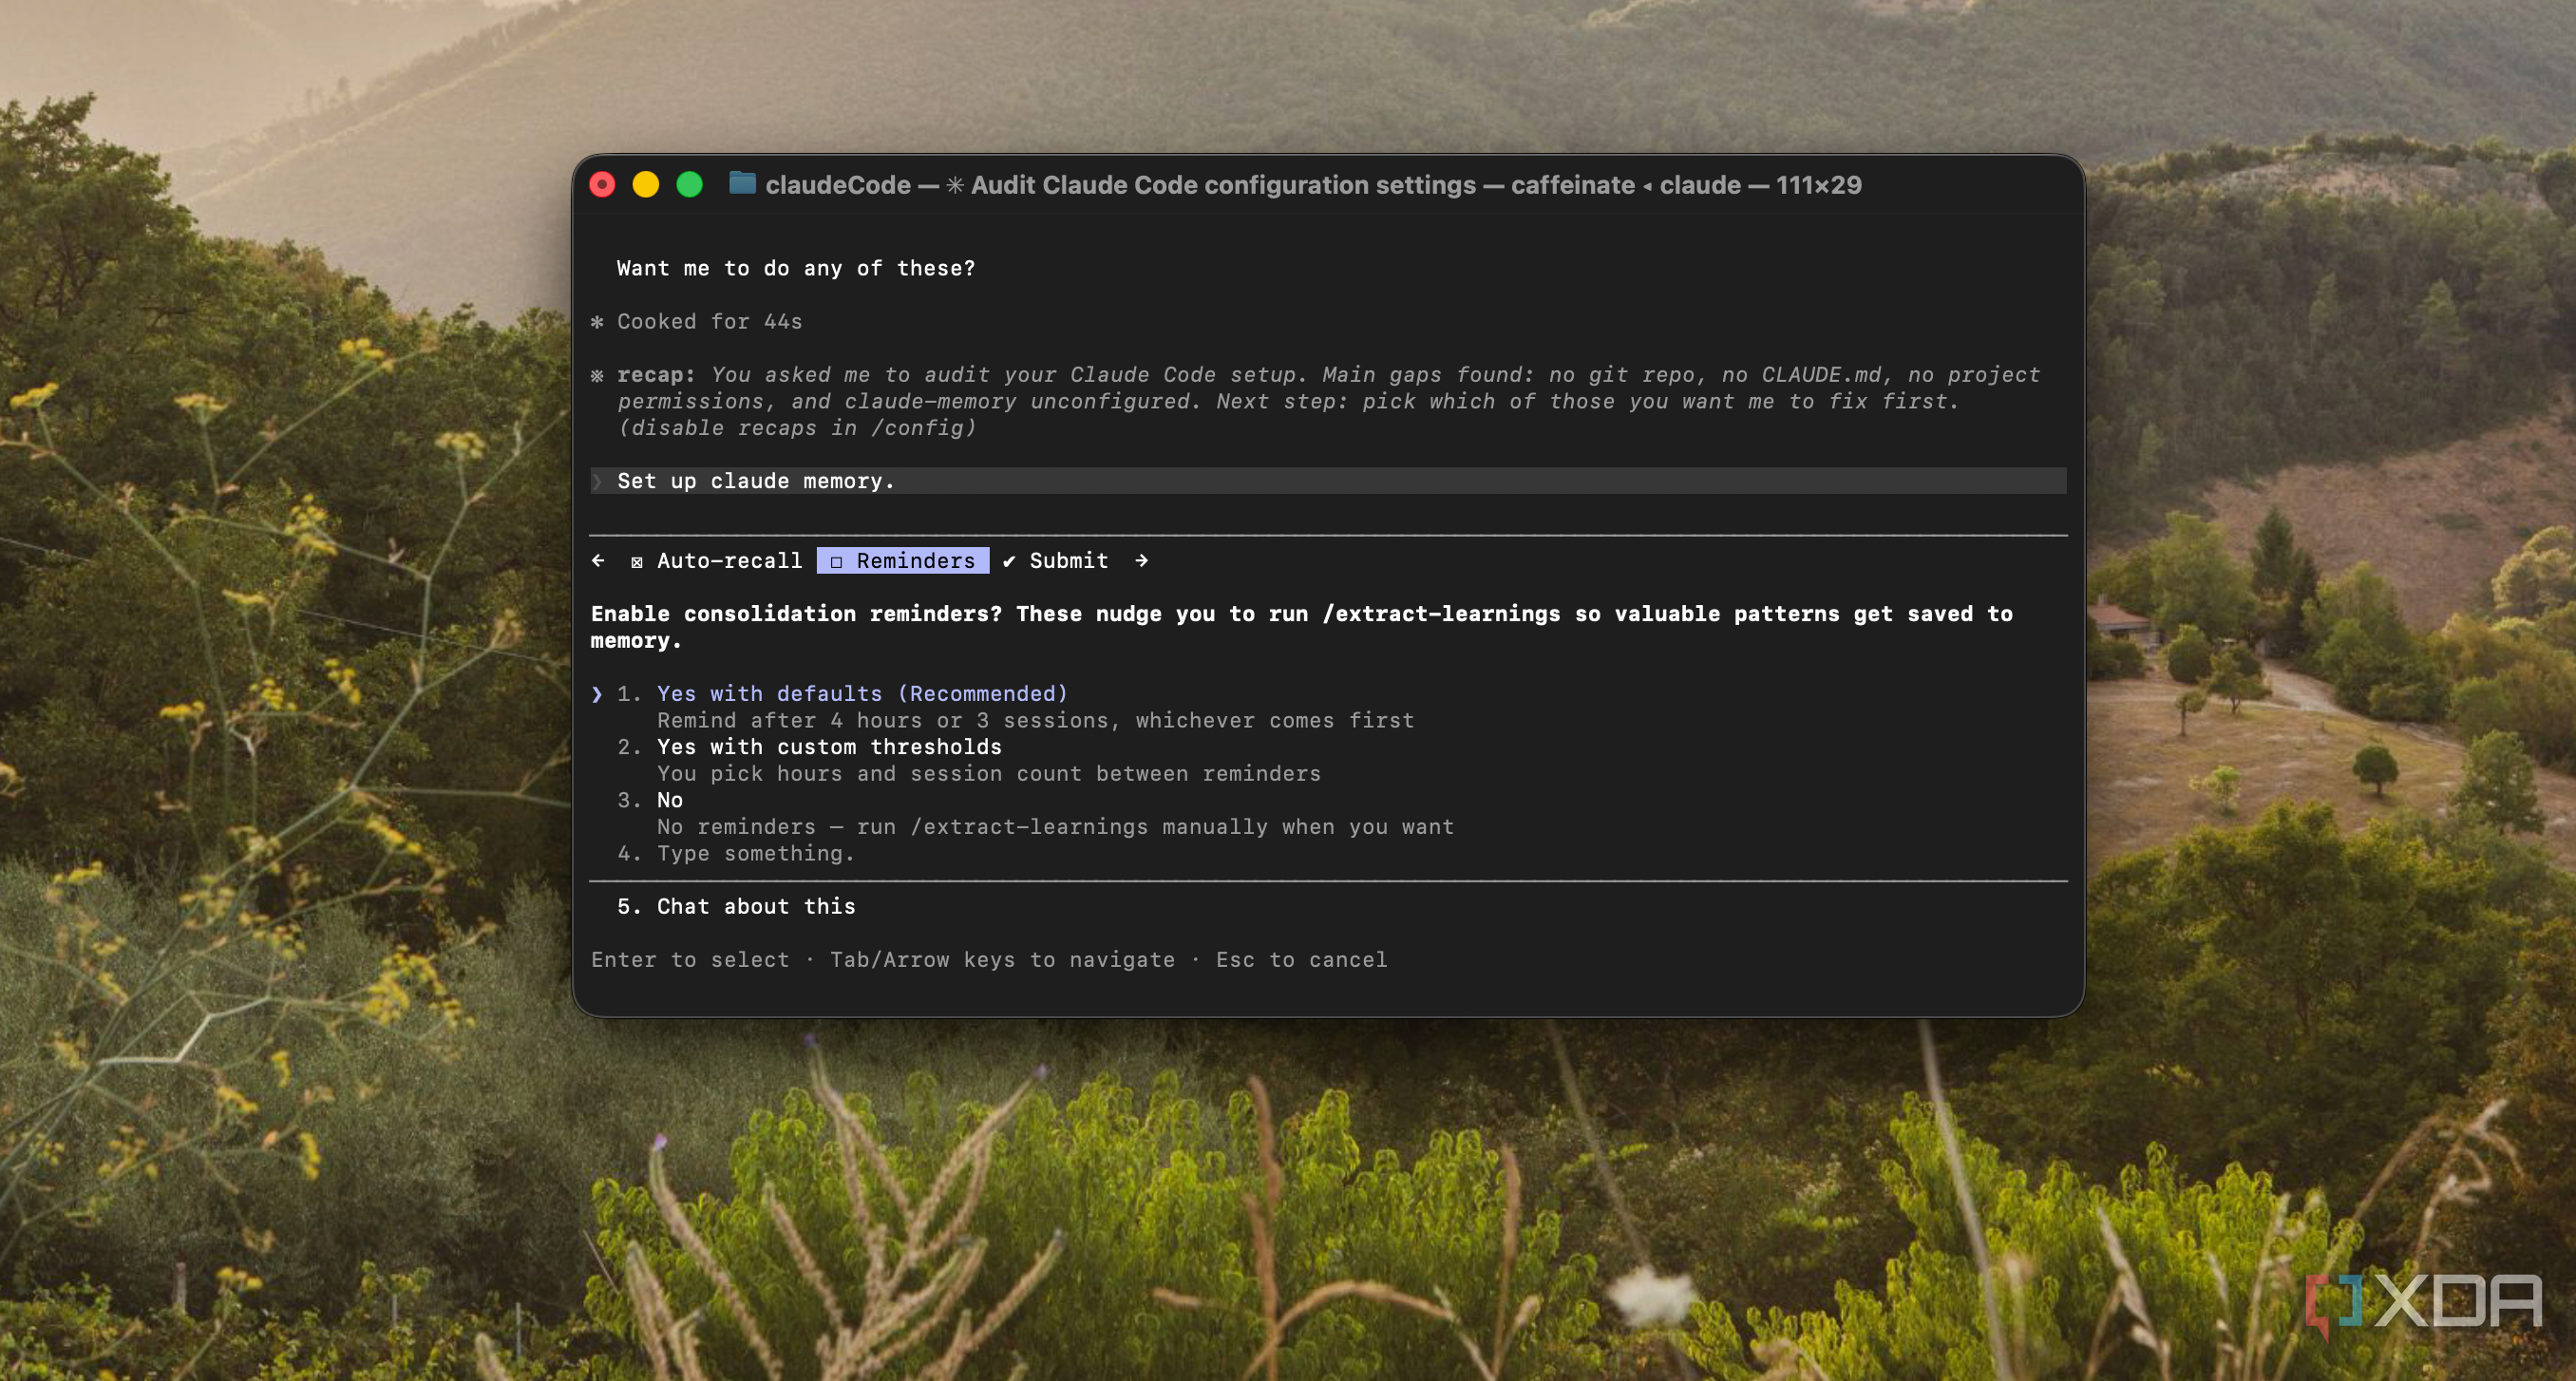Click the 'Tab/Arrow keys to navigate' hint
Screen dimensions: 2576x1381
tap(1002, 960)
